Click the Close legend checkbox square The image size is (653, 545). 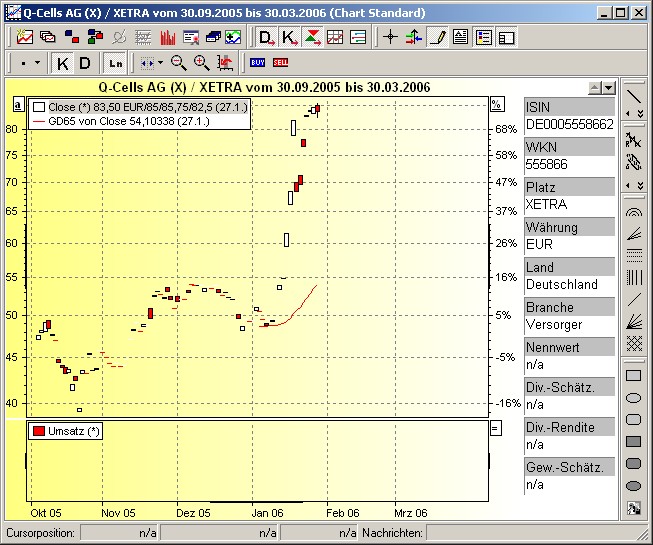pyautogui.click(x=39, y=107)
